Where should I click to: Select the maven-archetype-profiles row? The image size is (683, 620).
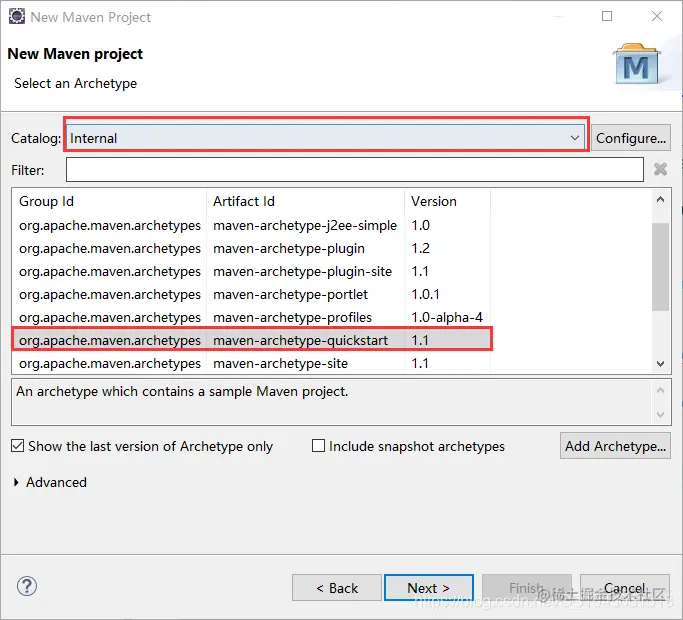(x=252, y=318)
